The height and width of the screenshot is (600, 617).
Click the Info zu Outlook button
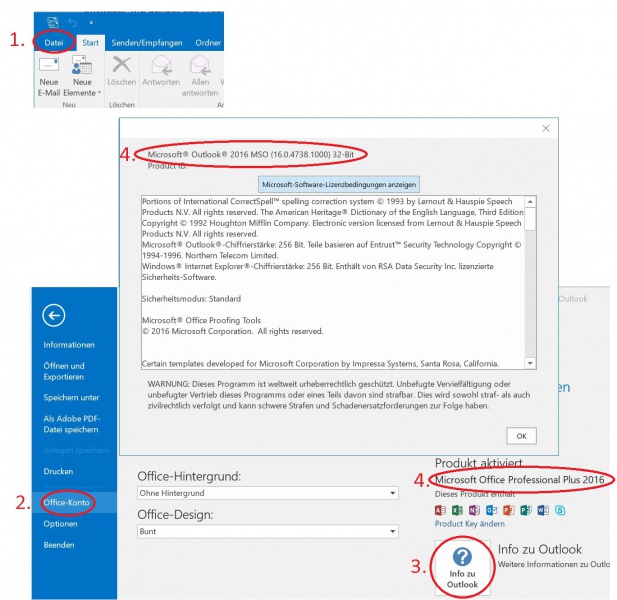tap(462, 567)
